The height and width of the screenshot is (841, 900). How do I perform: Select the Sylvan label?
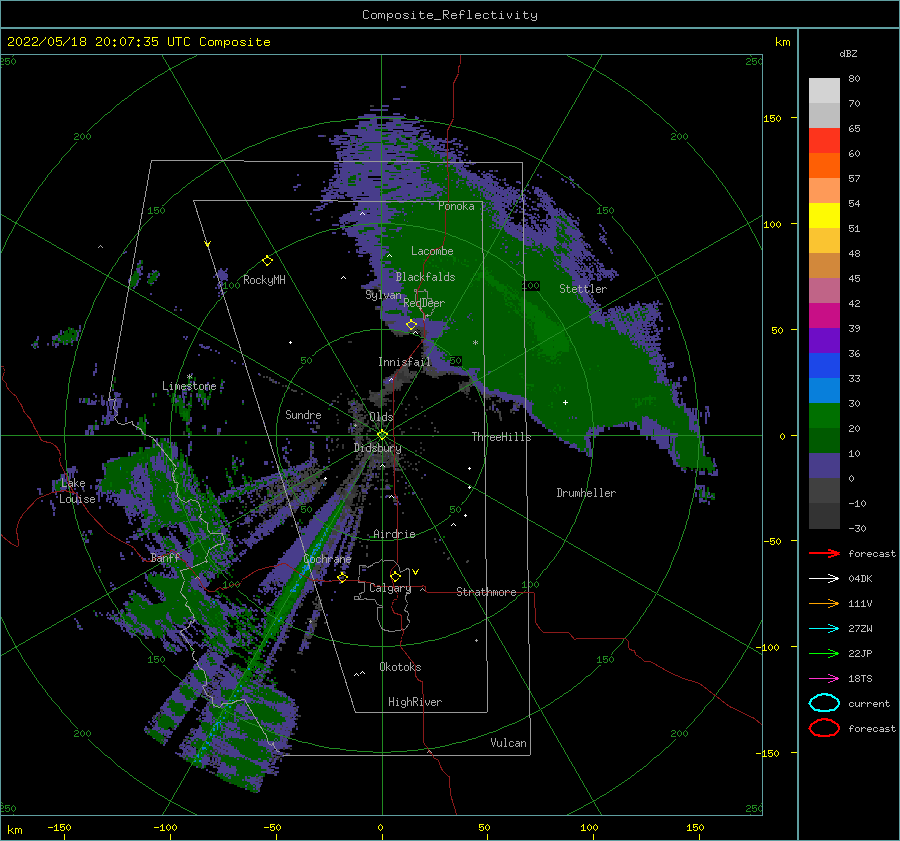pos(383,295)
